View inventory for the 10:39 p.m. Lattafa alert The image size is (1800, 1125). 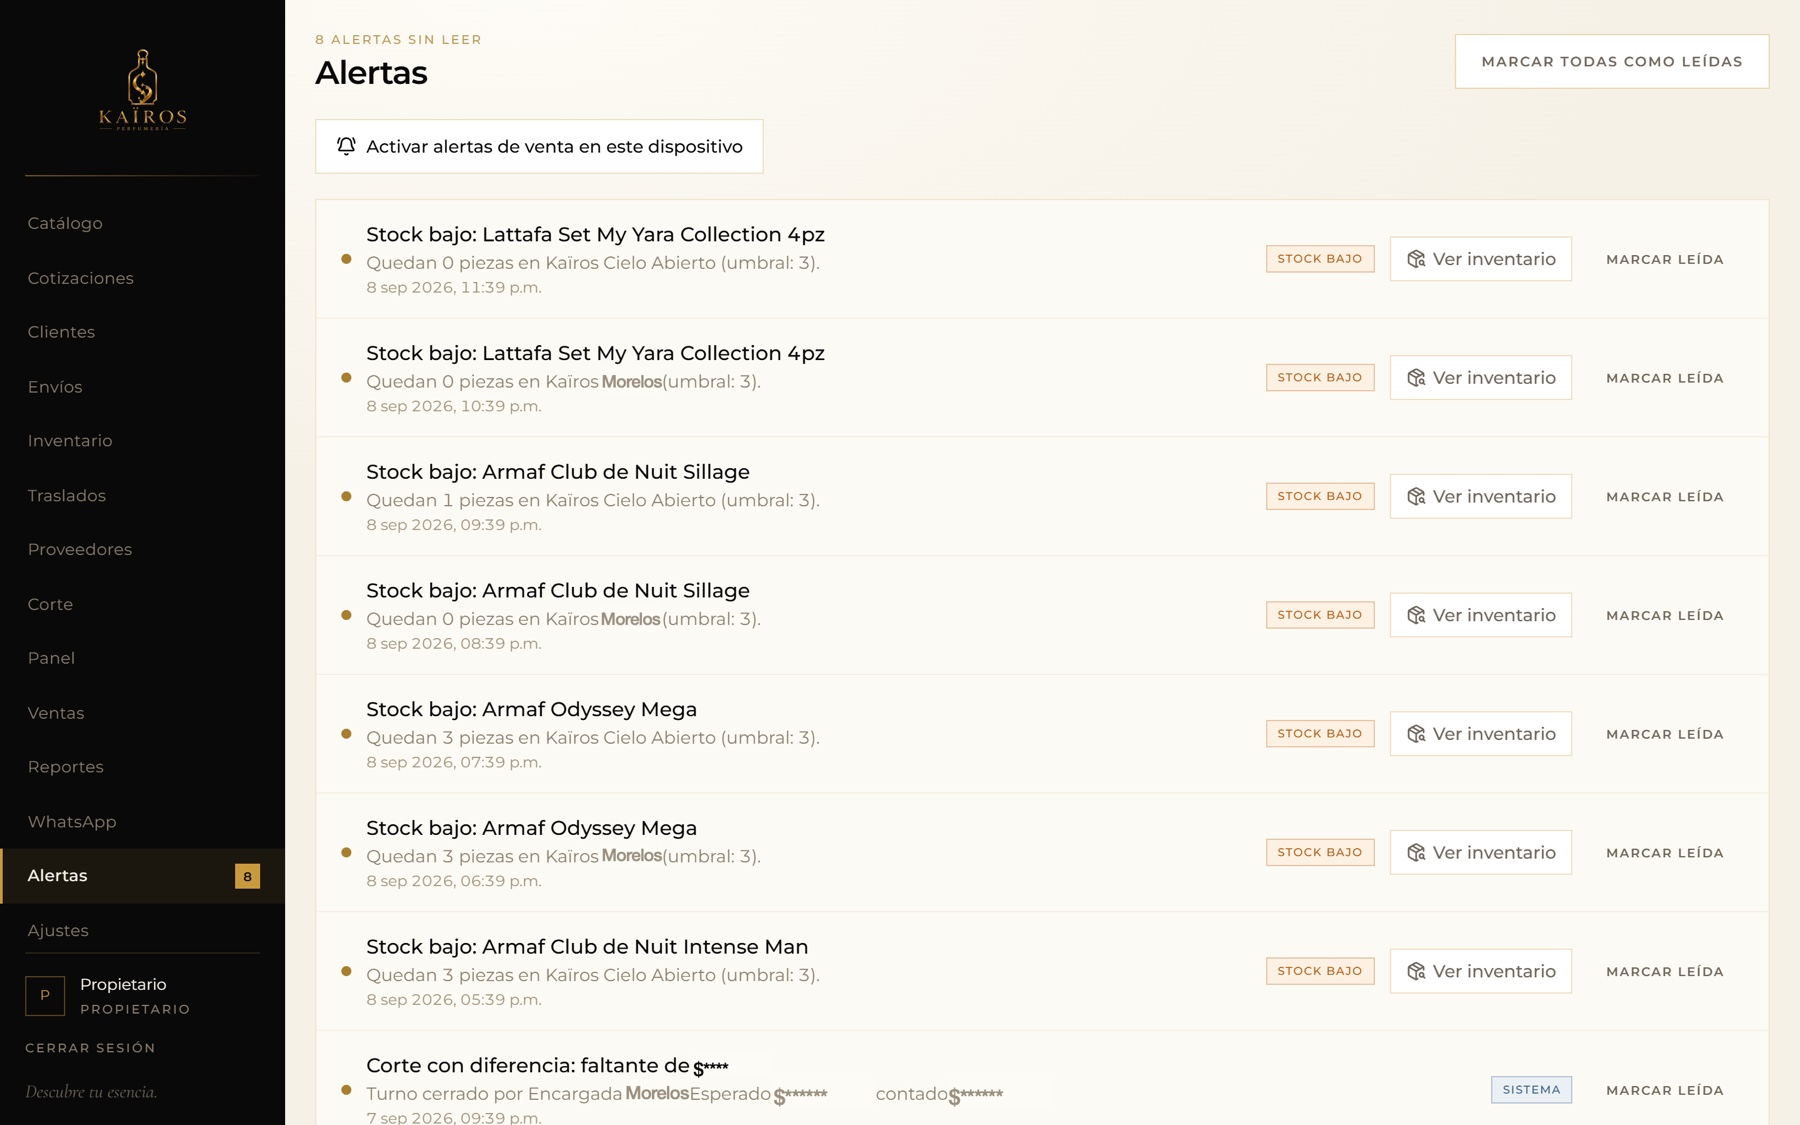[1481, 378]
